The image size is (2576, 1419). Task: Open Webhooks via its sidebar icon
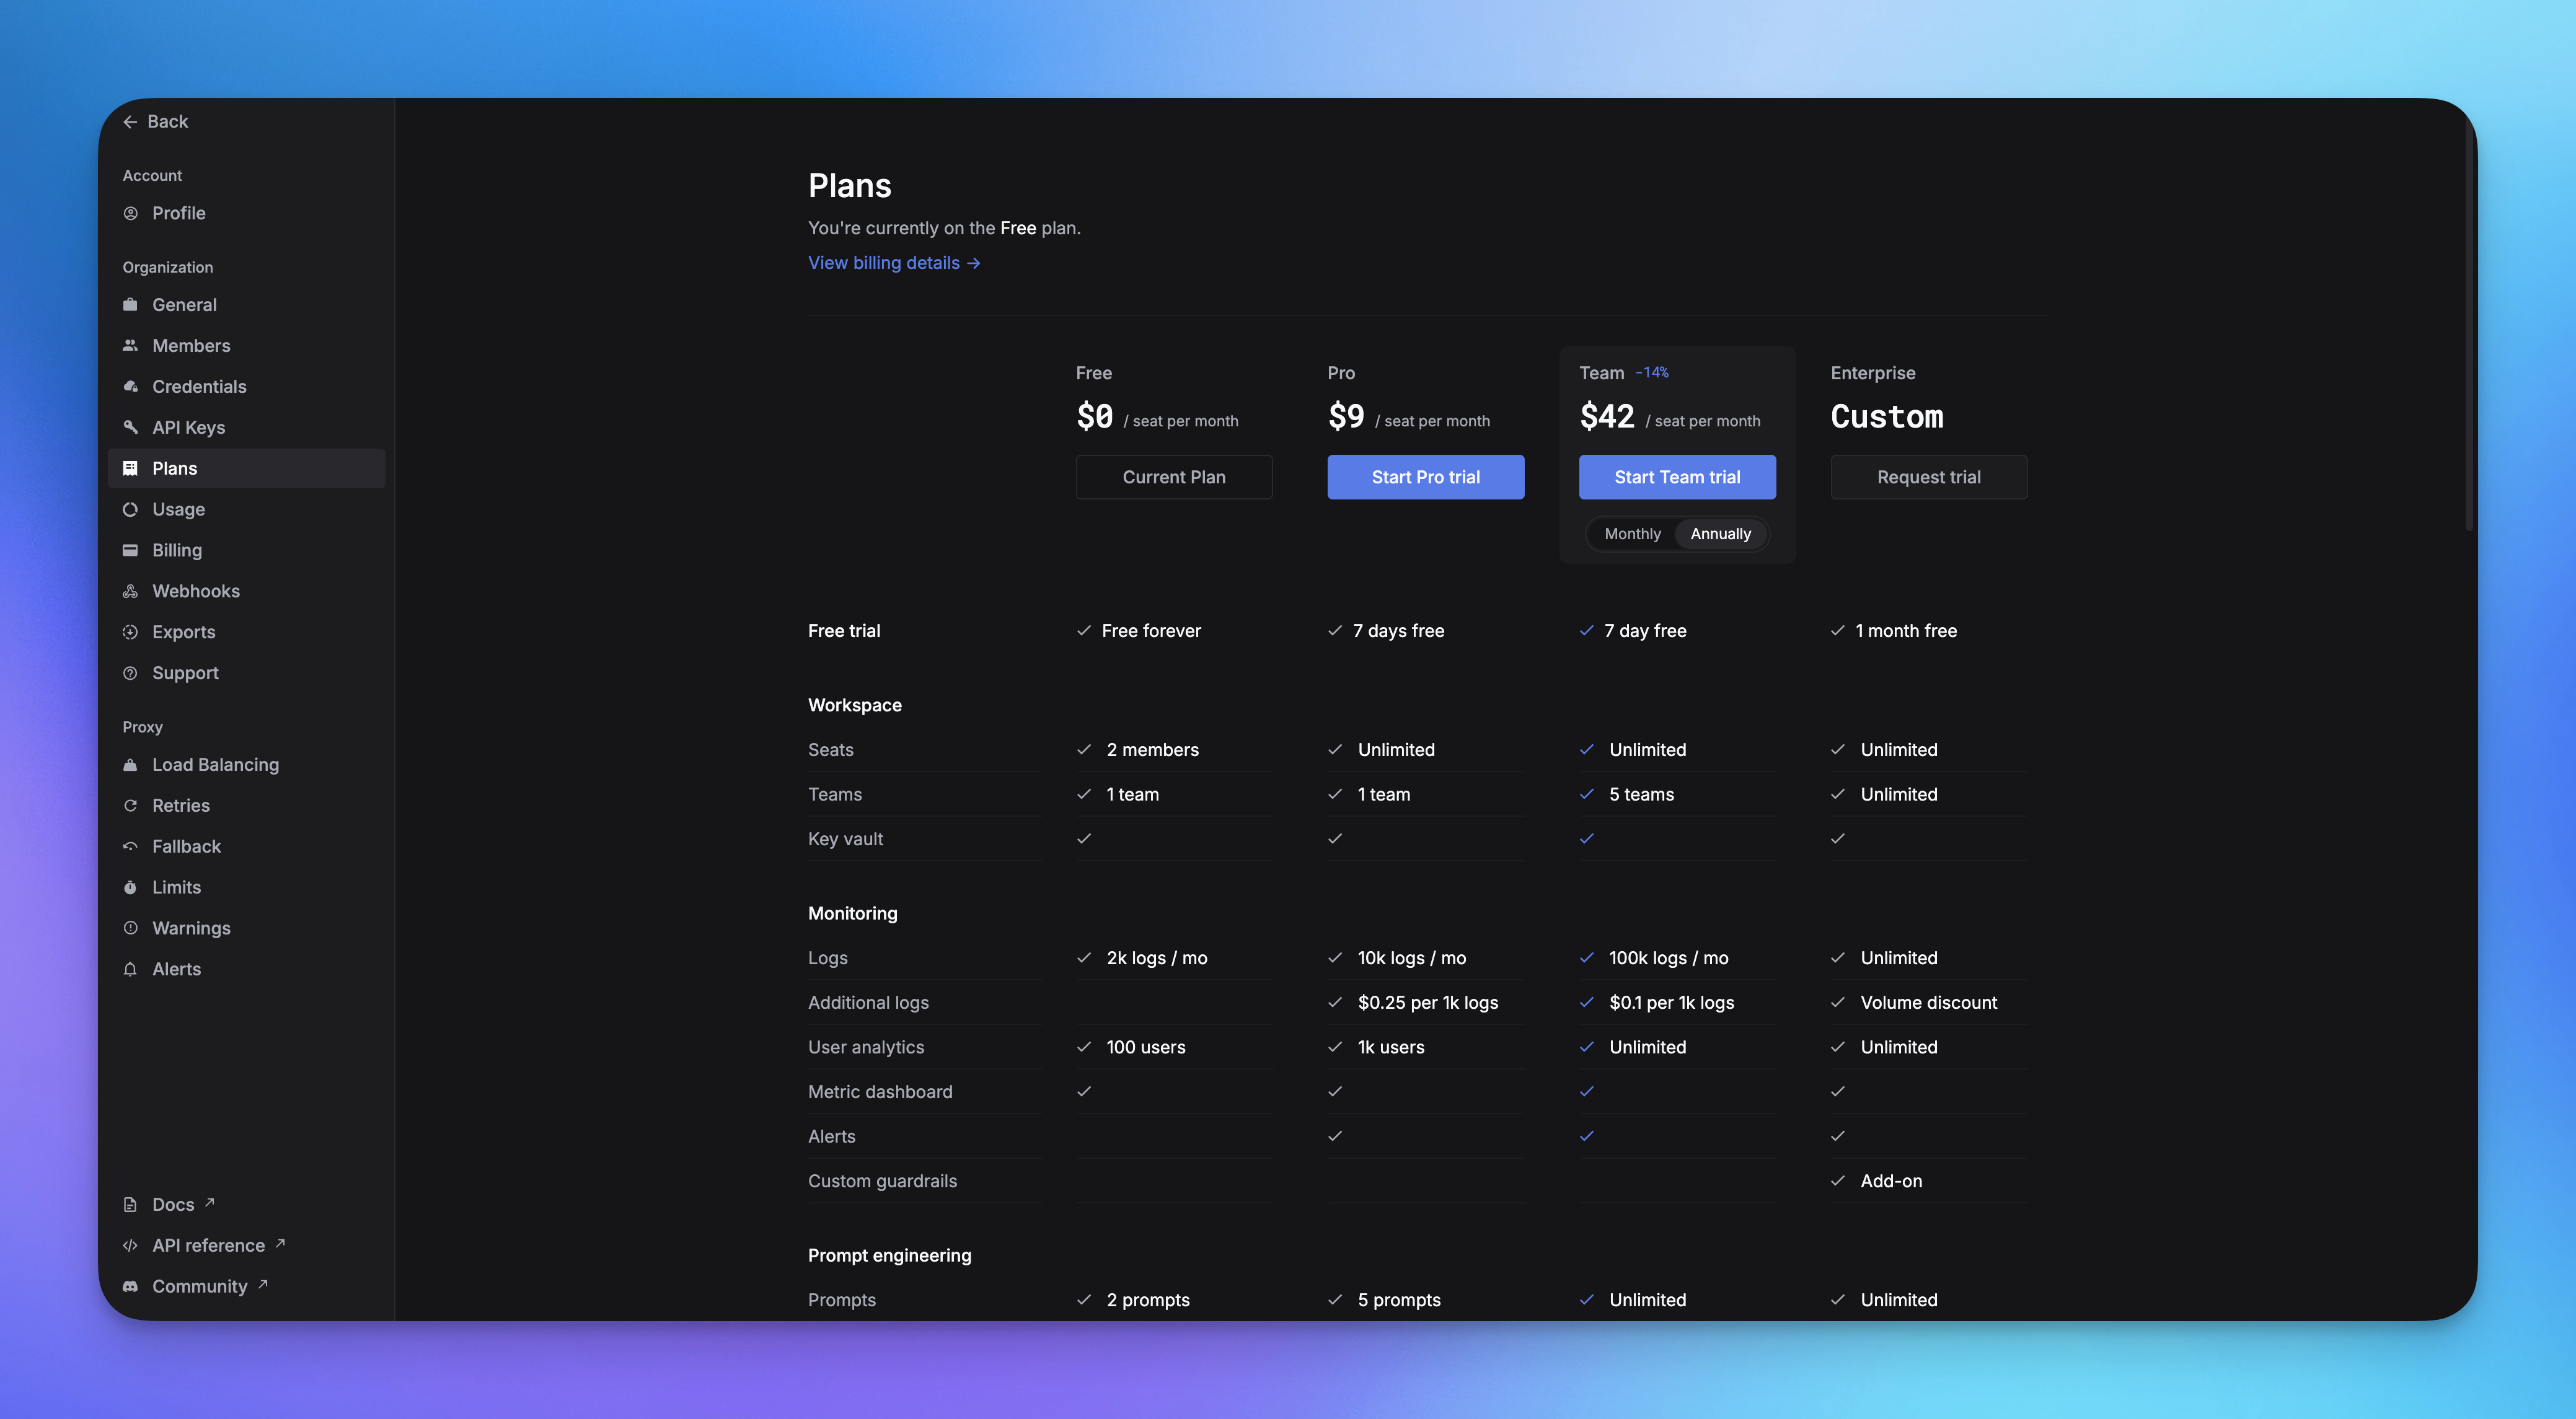(x=130, y=592)
